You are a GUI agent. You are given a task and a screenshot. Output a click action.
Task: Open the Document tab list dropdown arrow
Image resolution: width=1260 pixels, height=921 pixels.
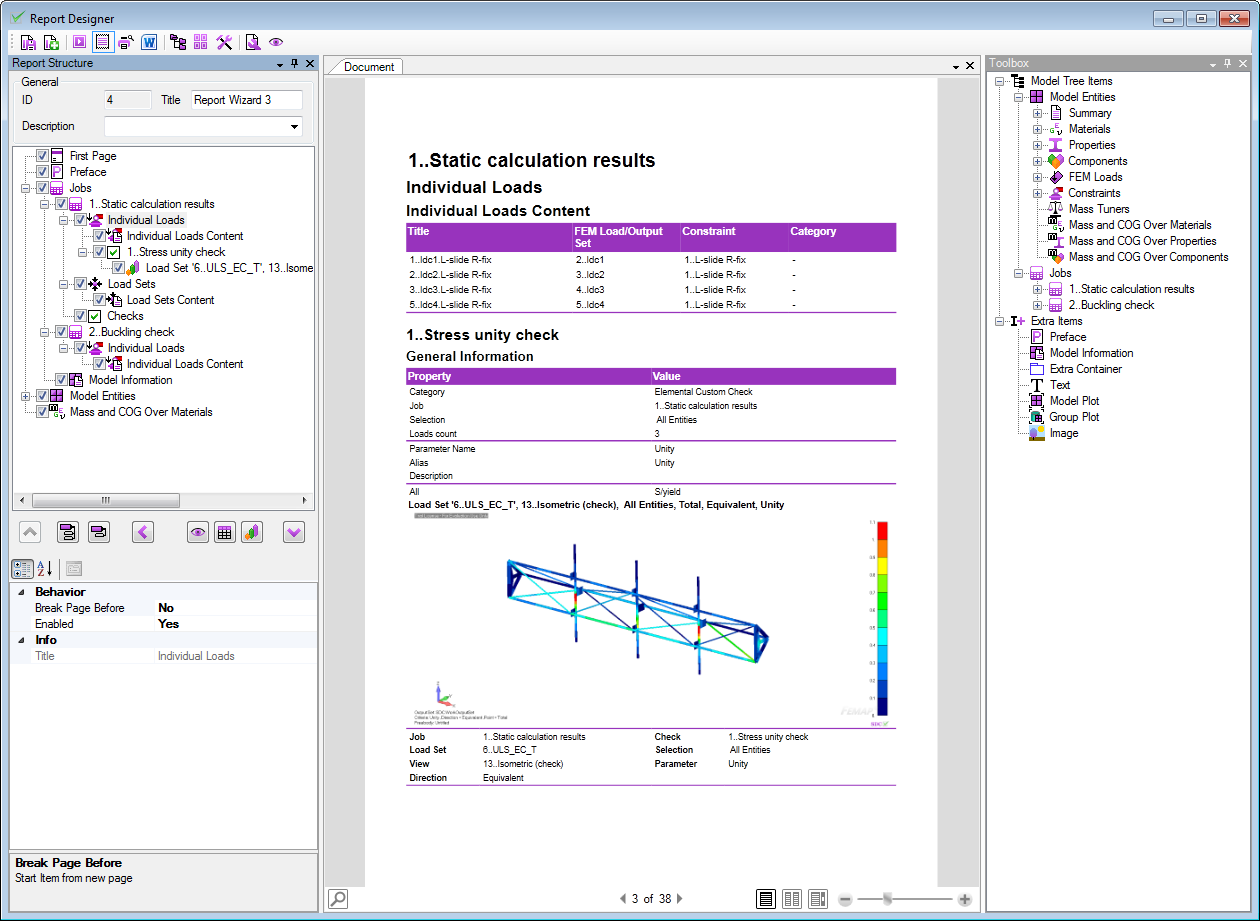pos(956,66)
